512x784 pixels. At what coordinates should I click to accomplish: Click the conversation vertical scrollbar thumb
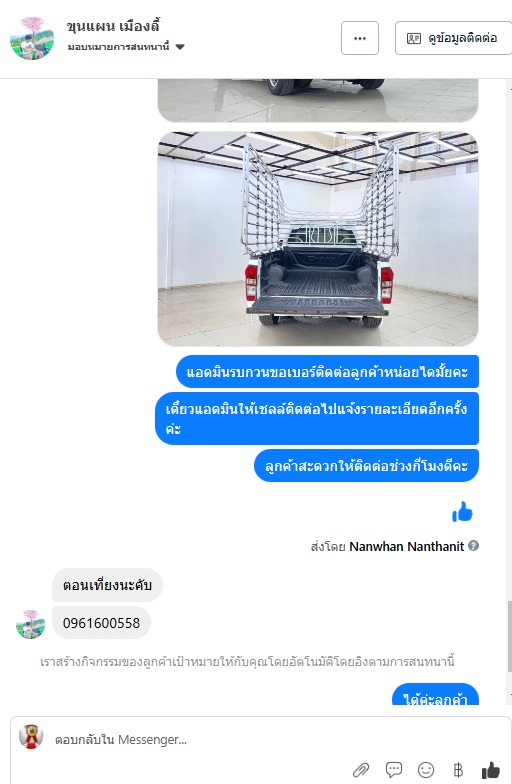510,636
